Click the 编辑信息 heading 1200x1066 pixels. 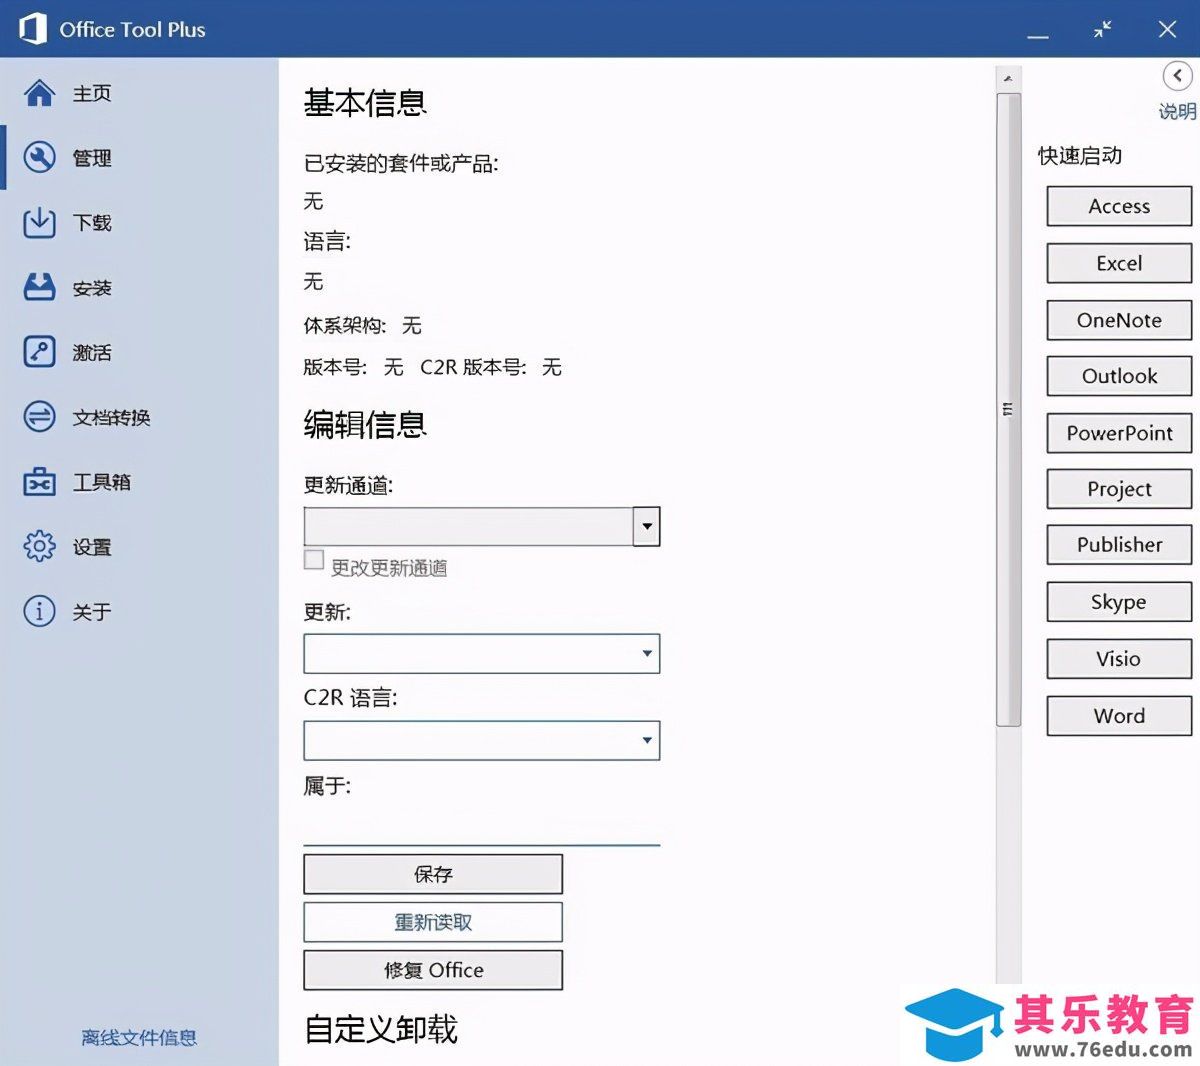(x=365, y=425)
